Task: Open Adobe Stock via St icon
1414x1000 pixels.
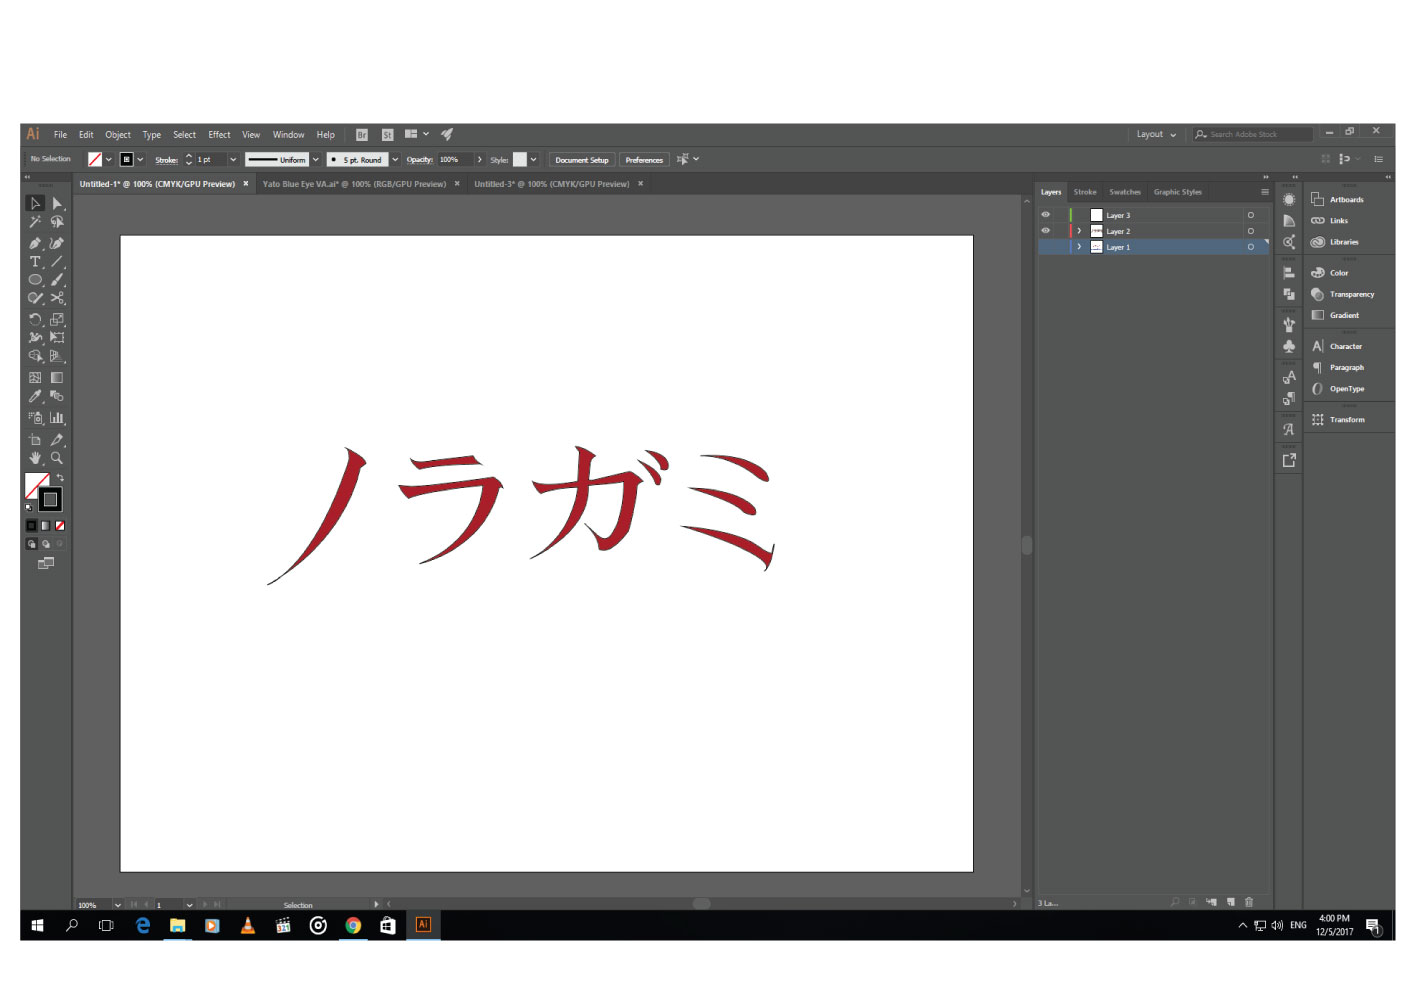Action: (387, 134)
